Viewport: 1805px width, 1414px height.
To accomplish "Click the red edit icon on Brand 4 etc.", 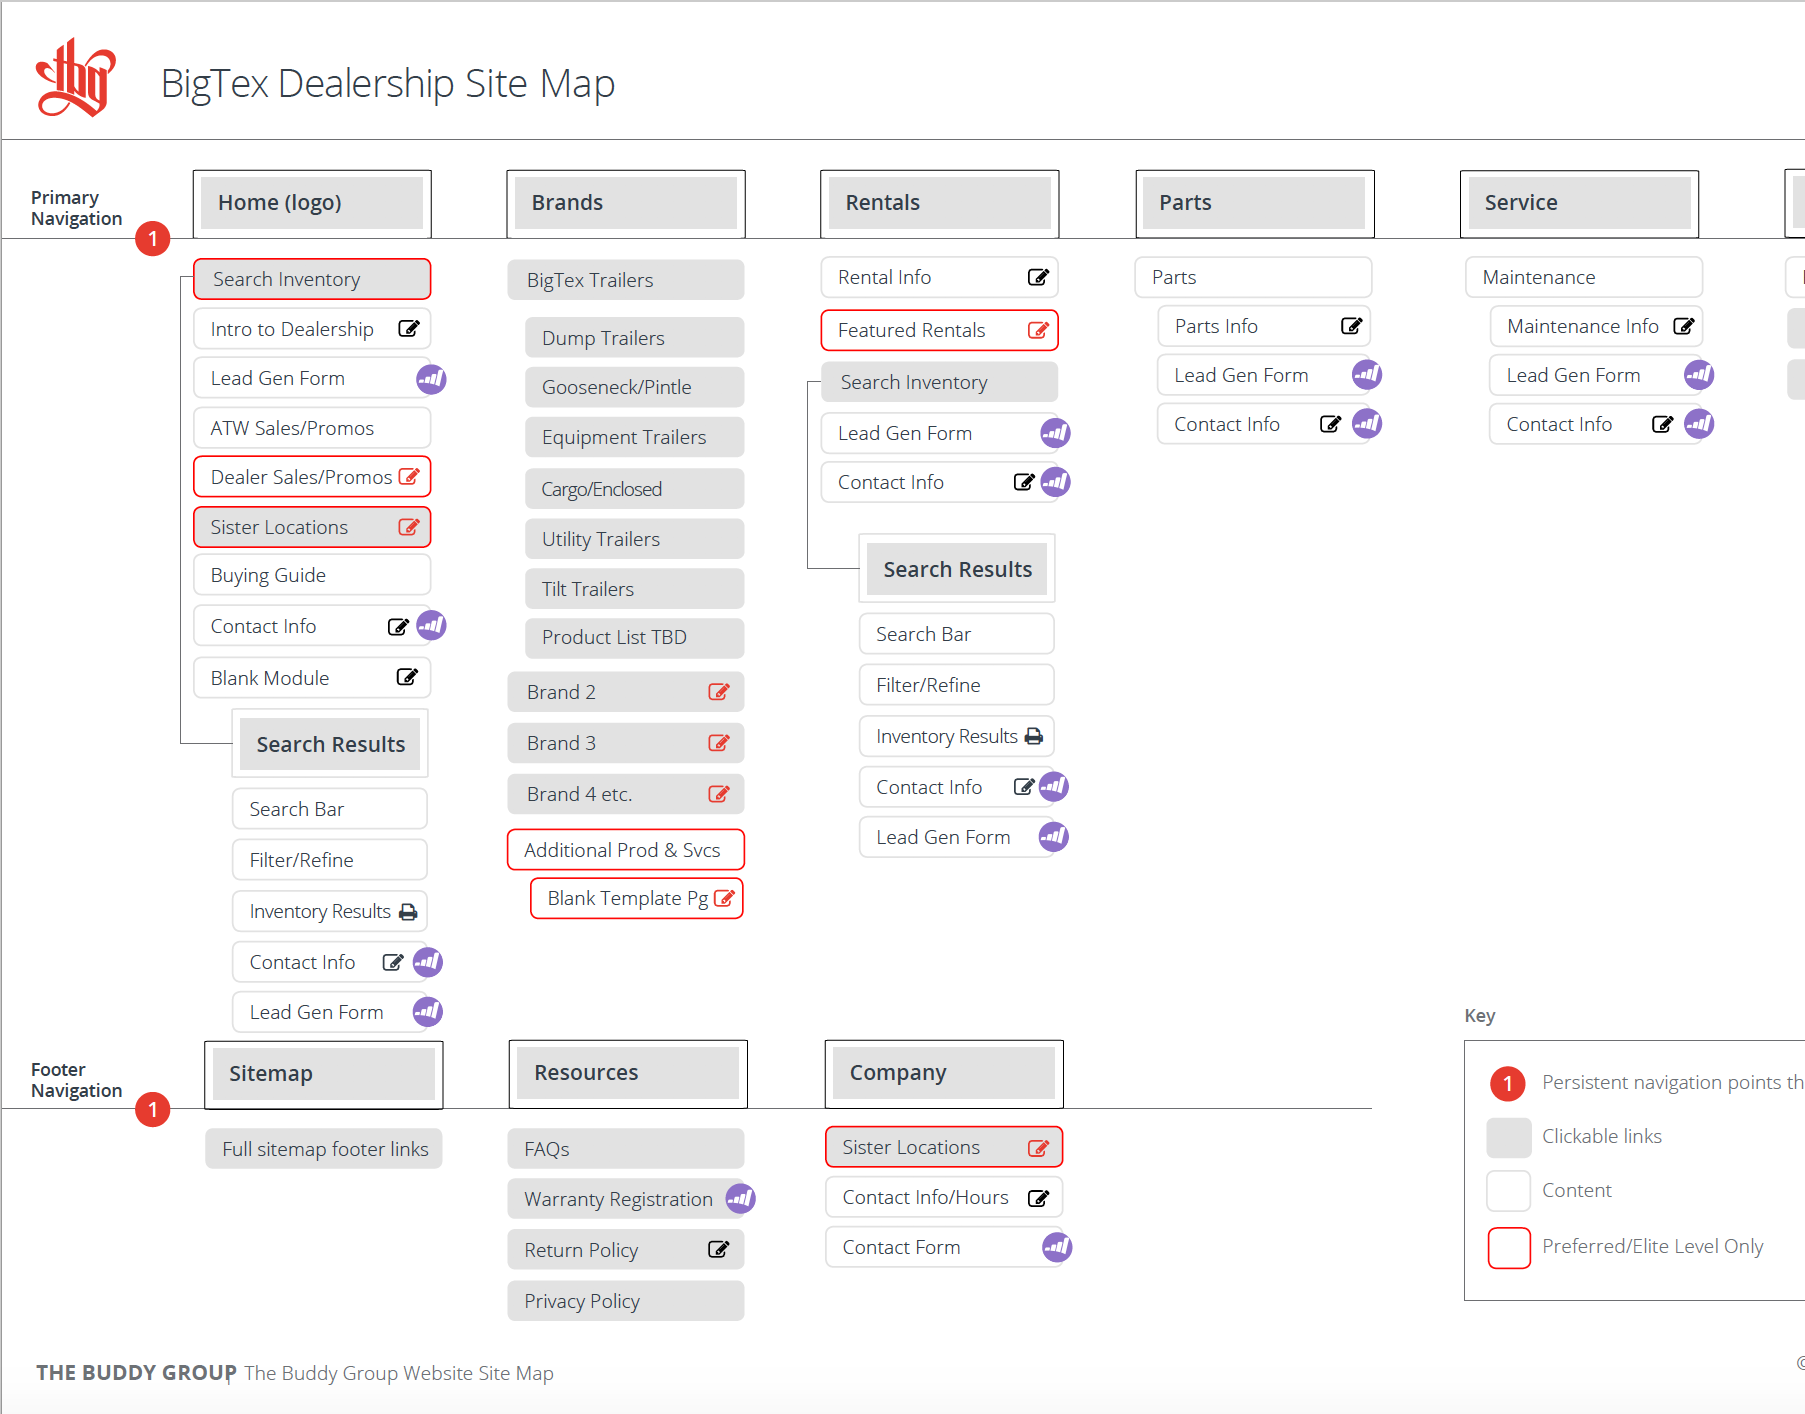I will (x=719, y=794).
